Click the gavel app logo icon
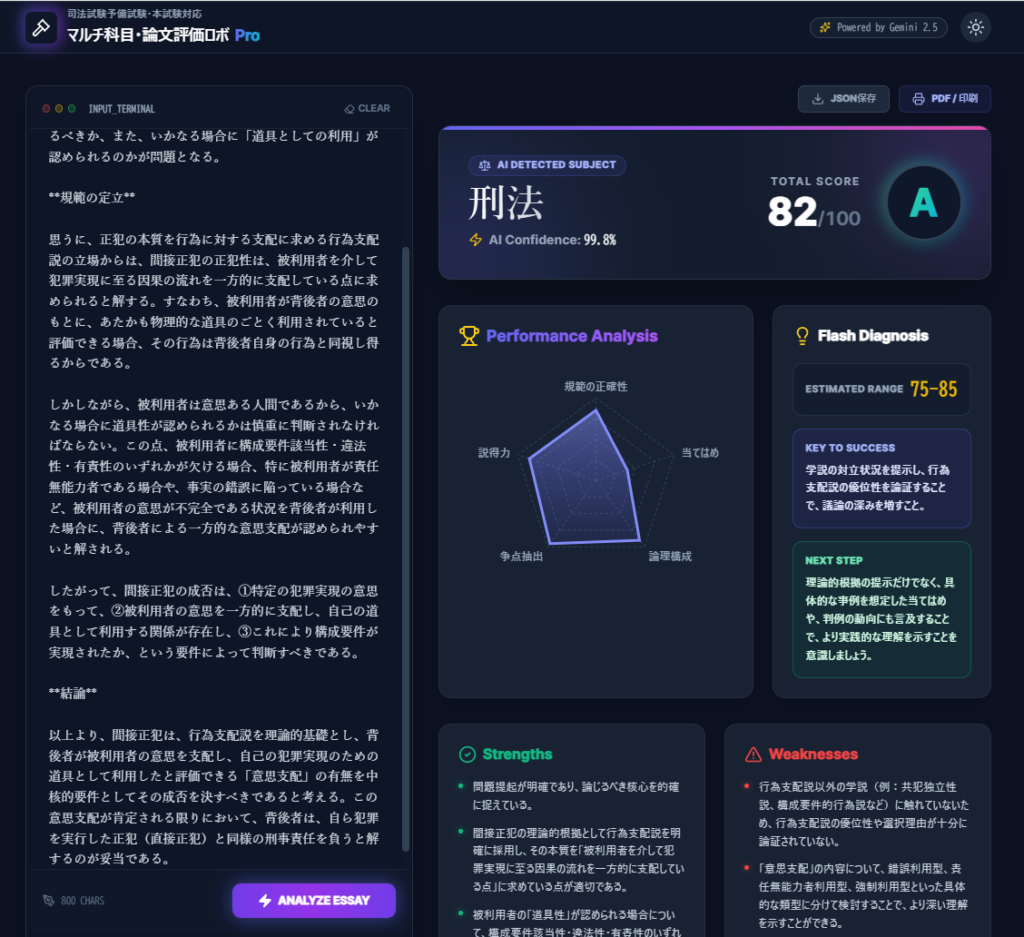Viewport: 1024px width, 937px height. point(41,27)
